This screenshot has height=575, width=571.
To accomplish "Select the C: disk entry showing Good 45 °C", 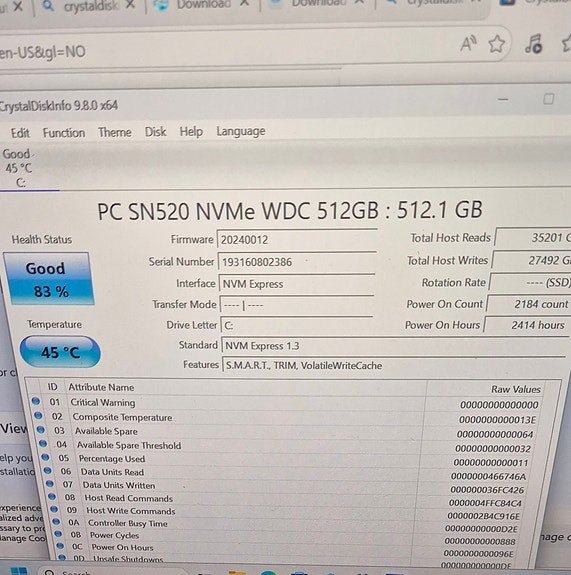I will coord(18,168).
